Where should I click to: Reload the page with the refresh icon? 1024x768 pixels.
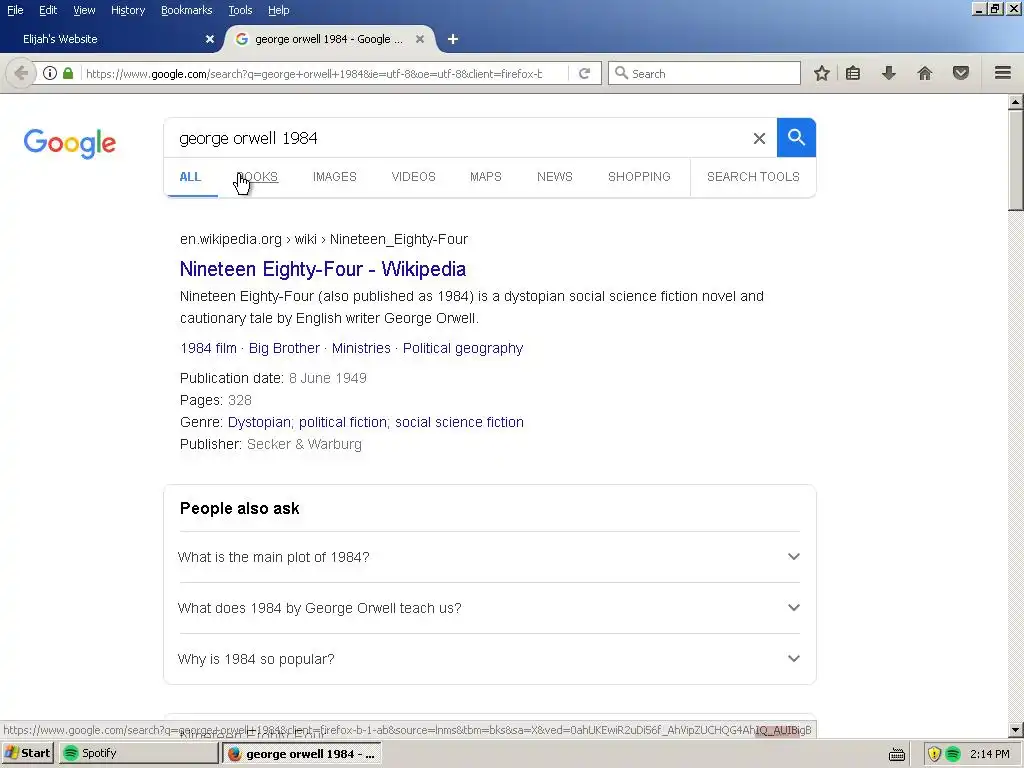584,74
